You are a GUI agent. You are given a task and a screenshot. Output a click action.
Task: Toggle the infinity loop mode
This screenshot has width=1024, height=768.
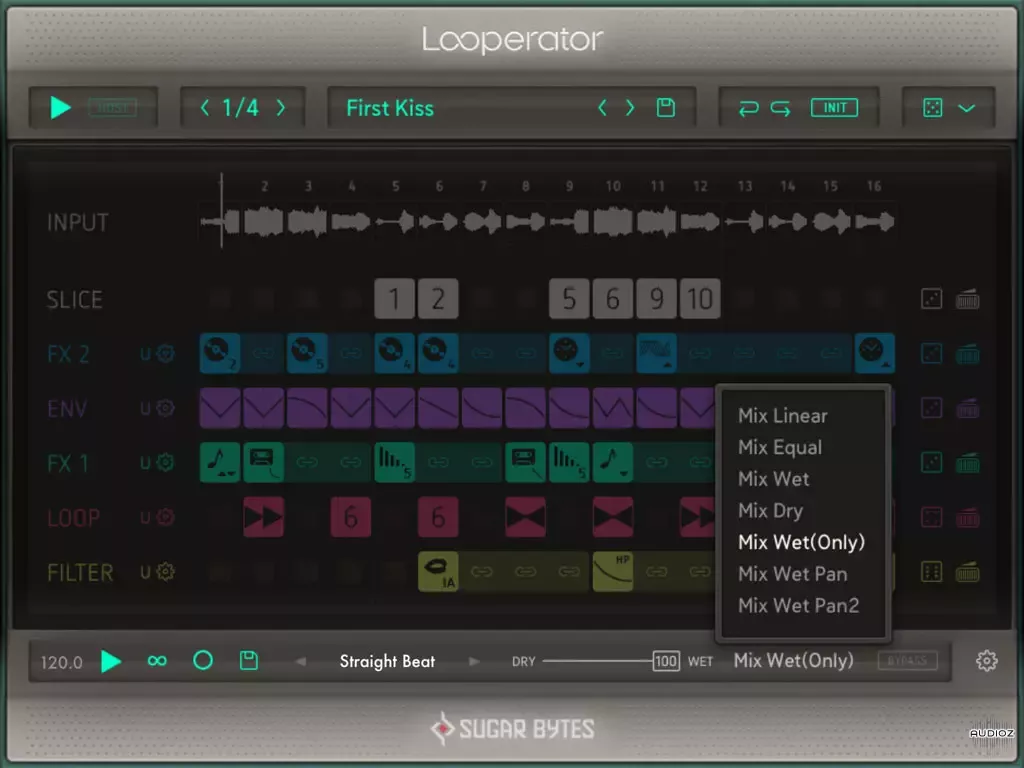157,661
